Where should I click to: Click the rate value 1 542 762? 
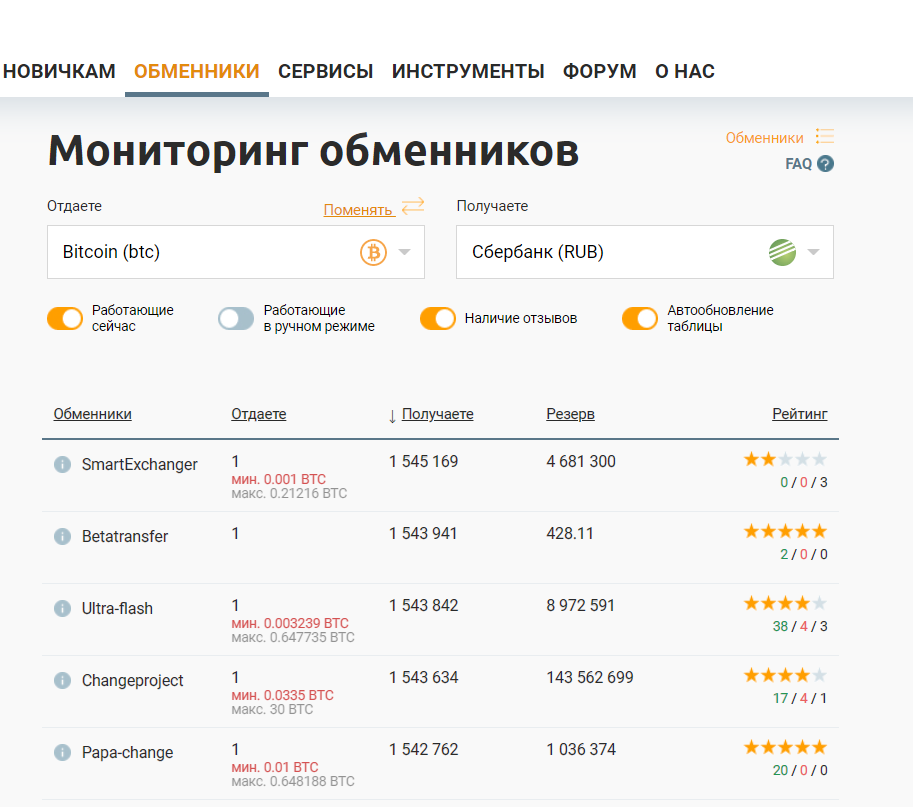(x=423, y=749)
